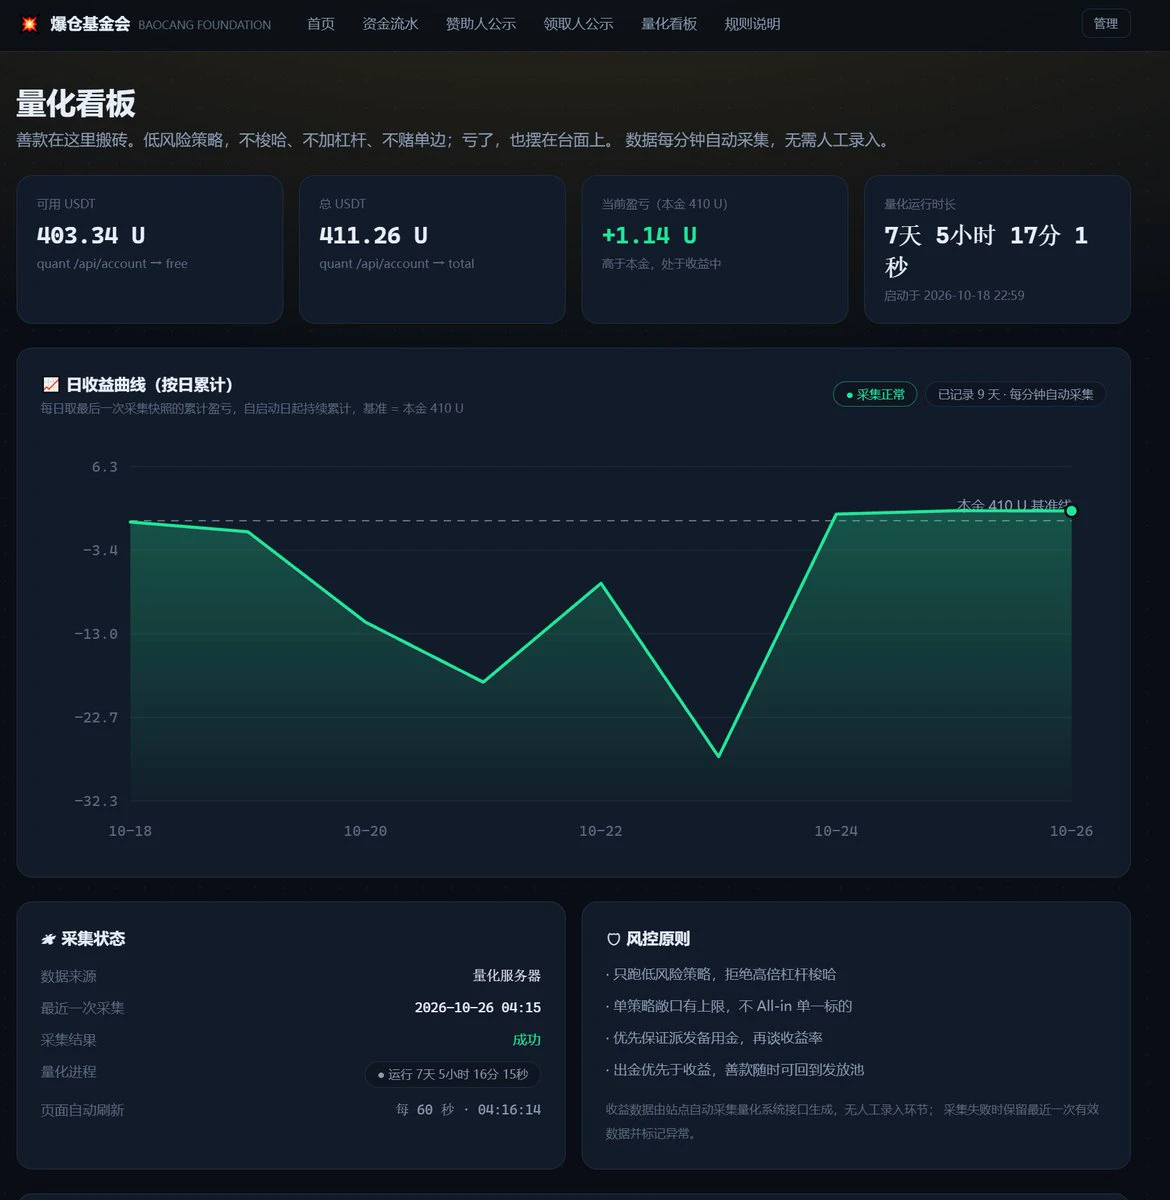Click the 已记录 9 天 badge
Screen dimensions: 1170x1200
click(1015, 395)
